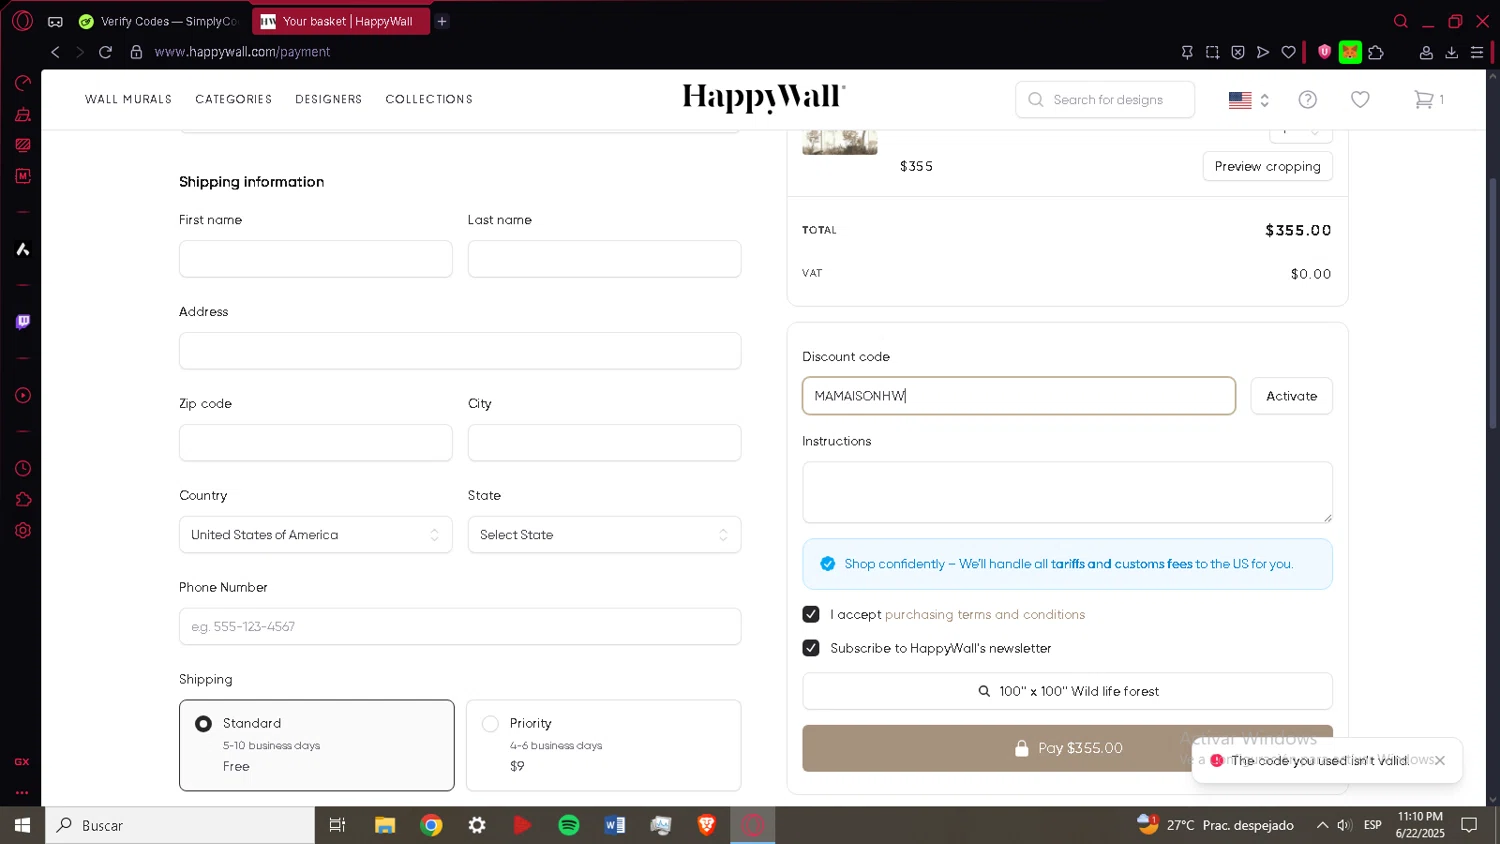
Task: Open the browser downloads icon
Action: [1452, 52]
